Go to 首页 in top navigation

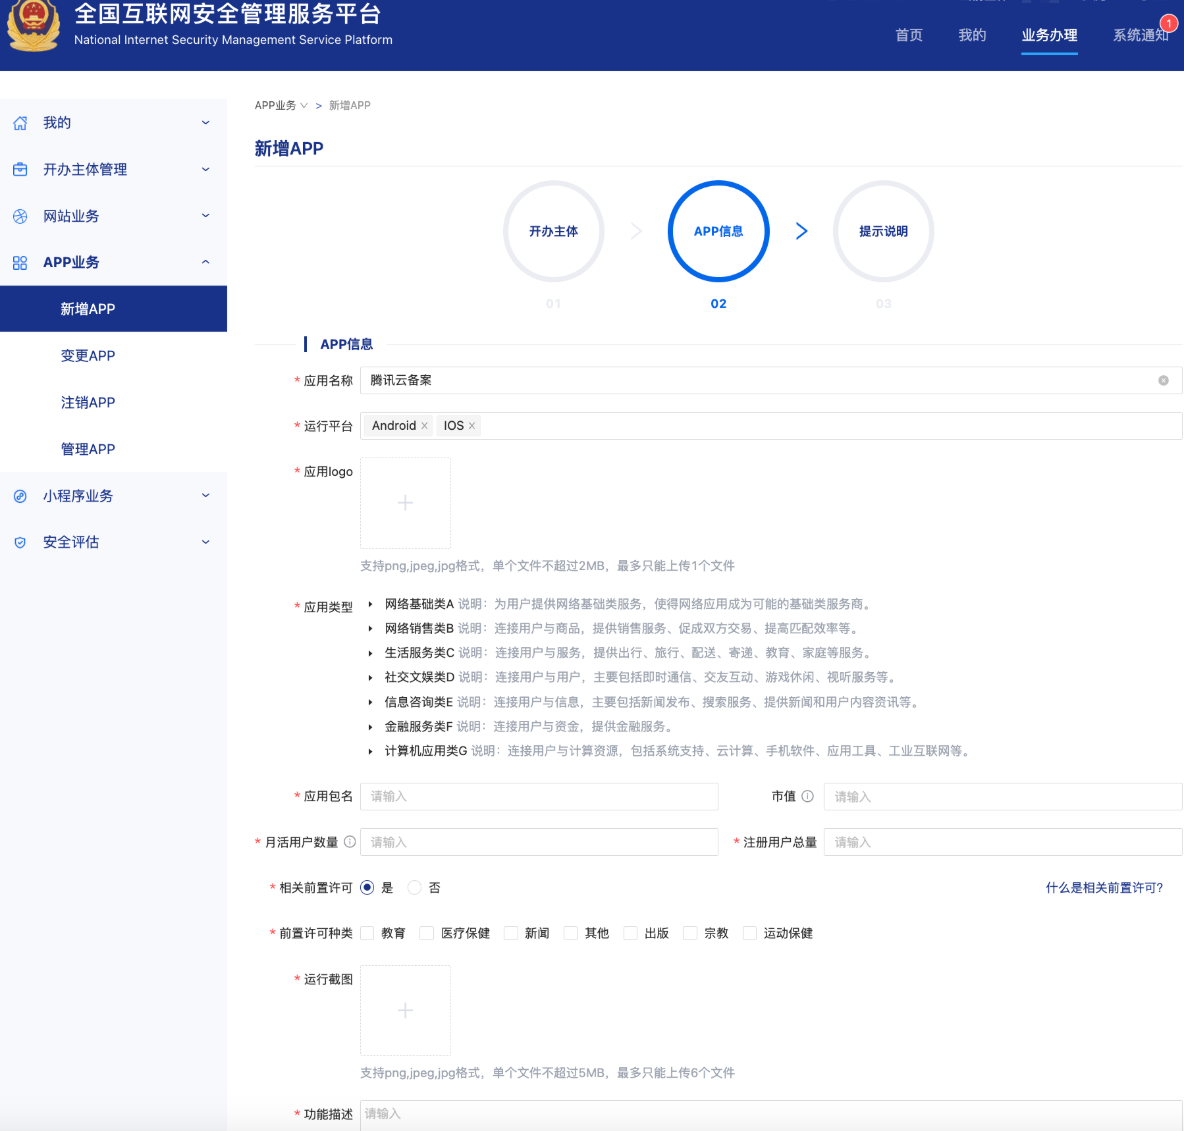pyautogui.click(x=908, y=35)
